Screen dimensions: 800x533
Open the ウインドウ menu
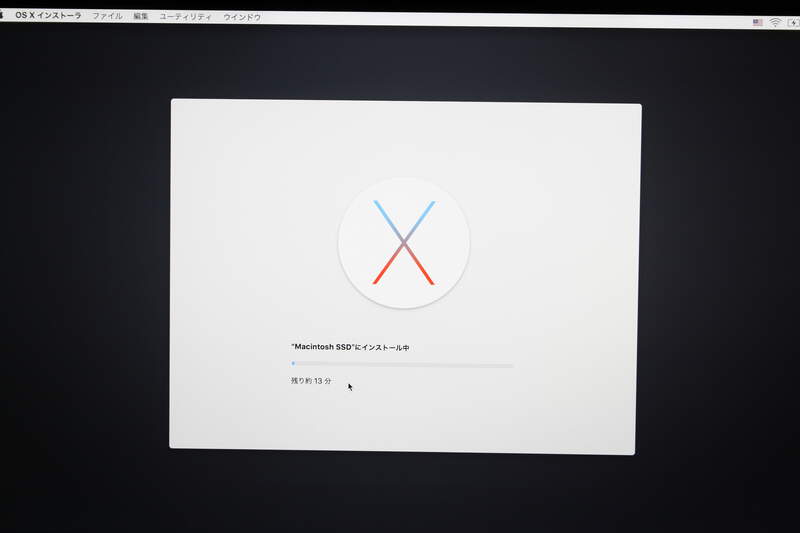[x=242, y=18]
